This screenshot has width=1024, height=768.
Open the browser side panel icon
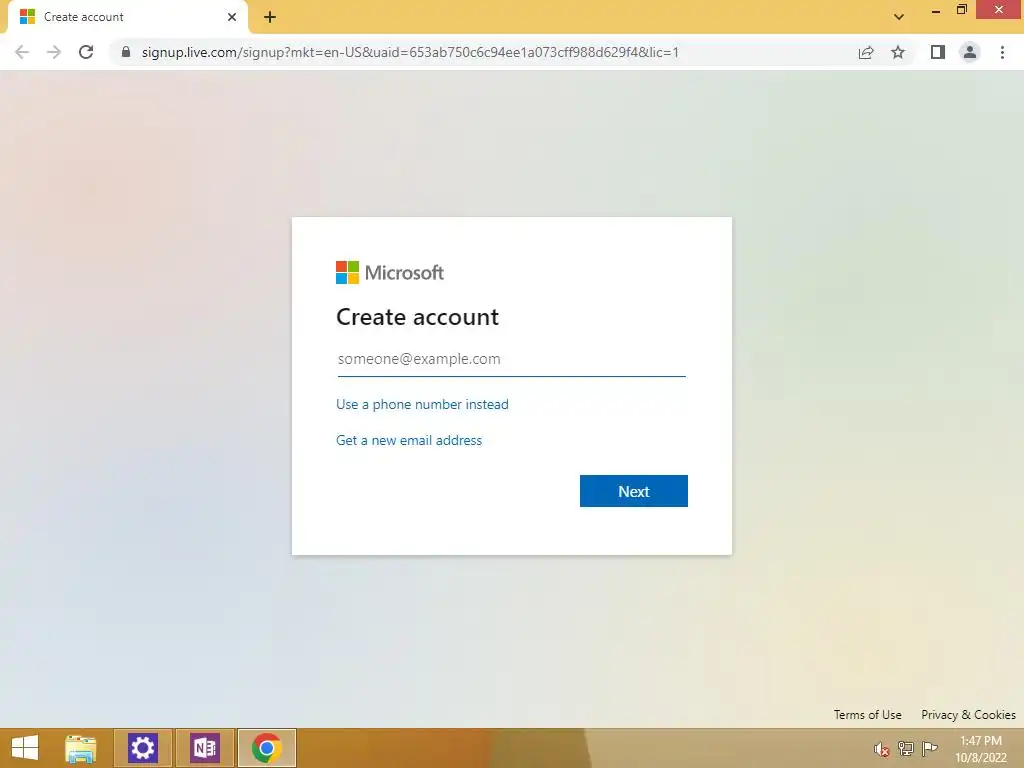coord(938,52)
